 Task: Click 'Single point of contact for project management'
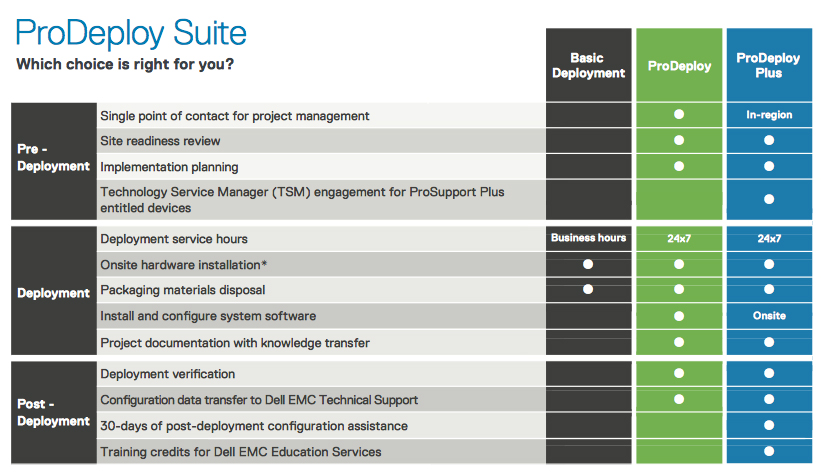tap(235, 116)
